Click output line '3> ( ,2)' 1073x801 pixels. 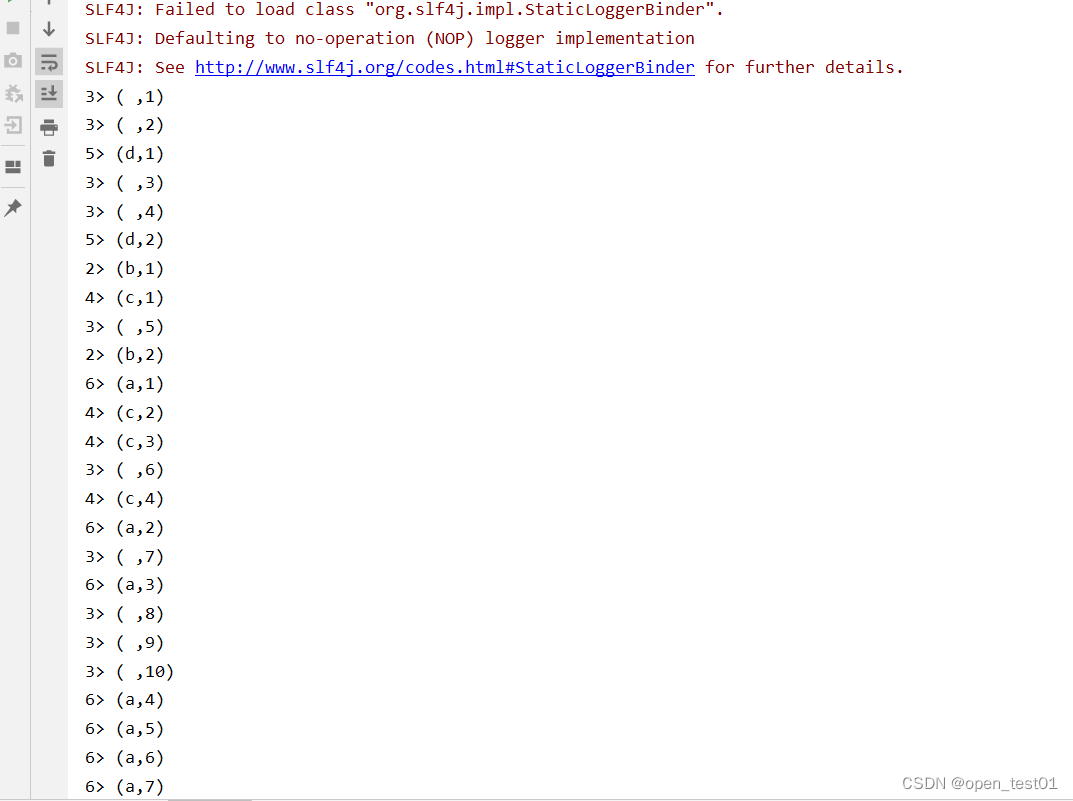pyautogui.click(x=125, y=125)
